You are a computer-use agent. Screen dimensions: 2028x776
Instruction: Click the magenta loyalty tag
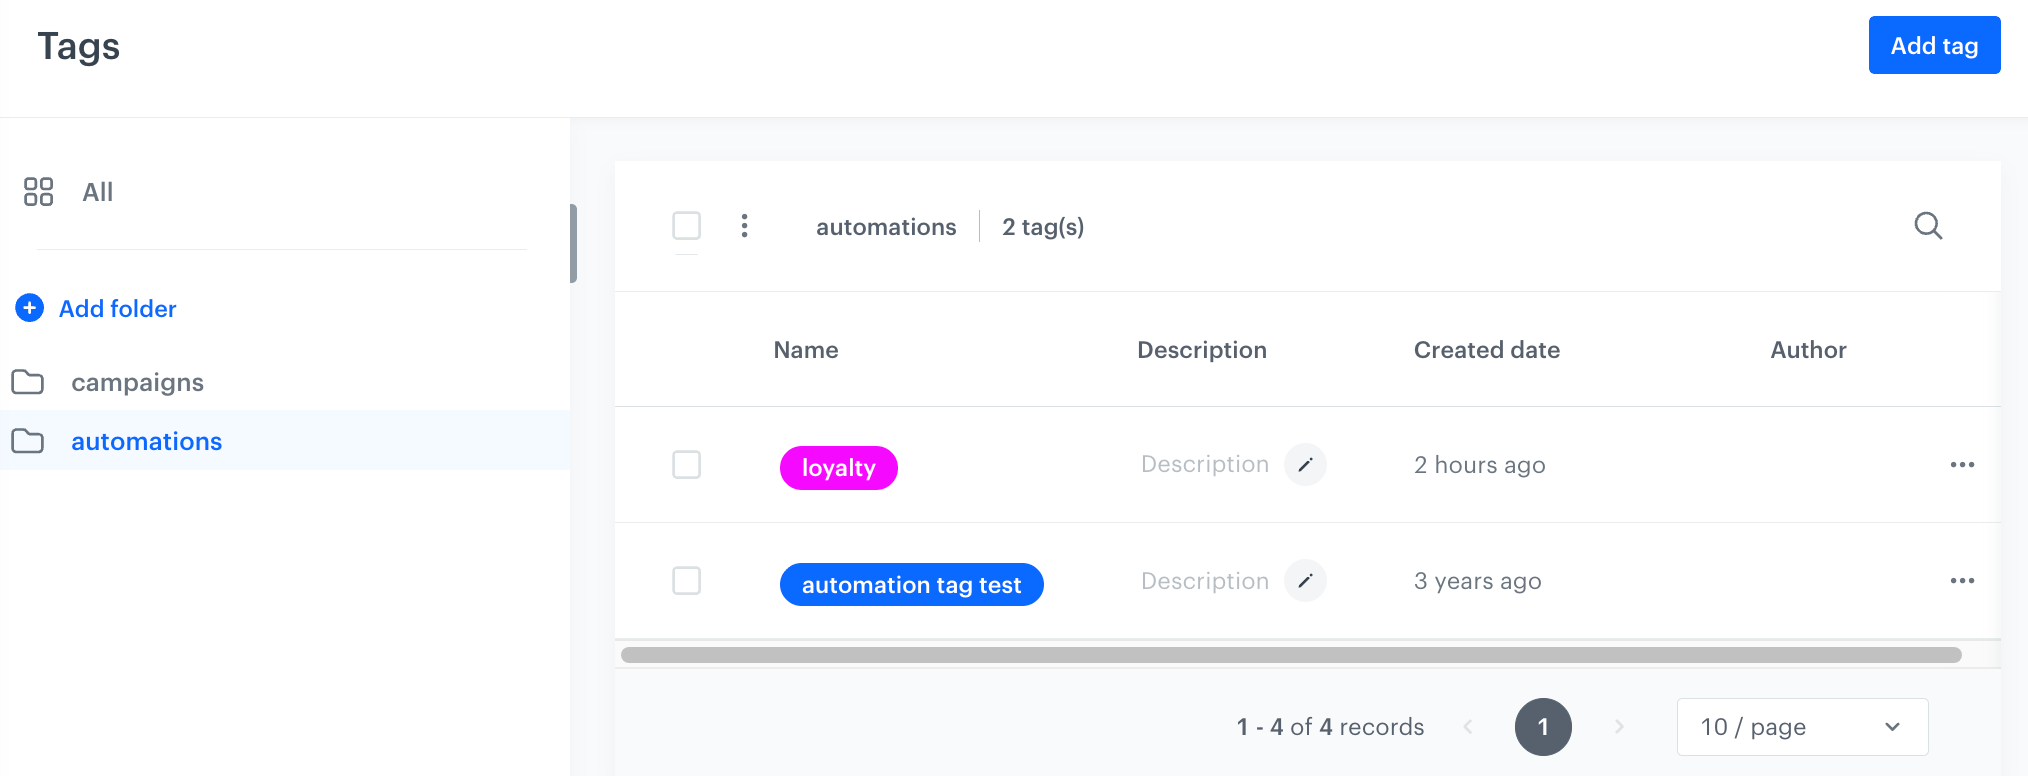(838, 468)
